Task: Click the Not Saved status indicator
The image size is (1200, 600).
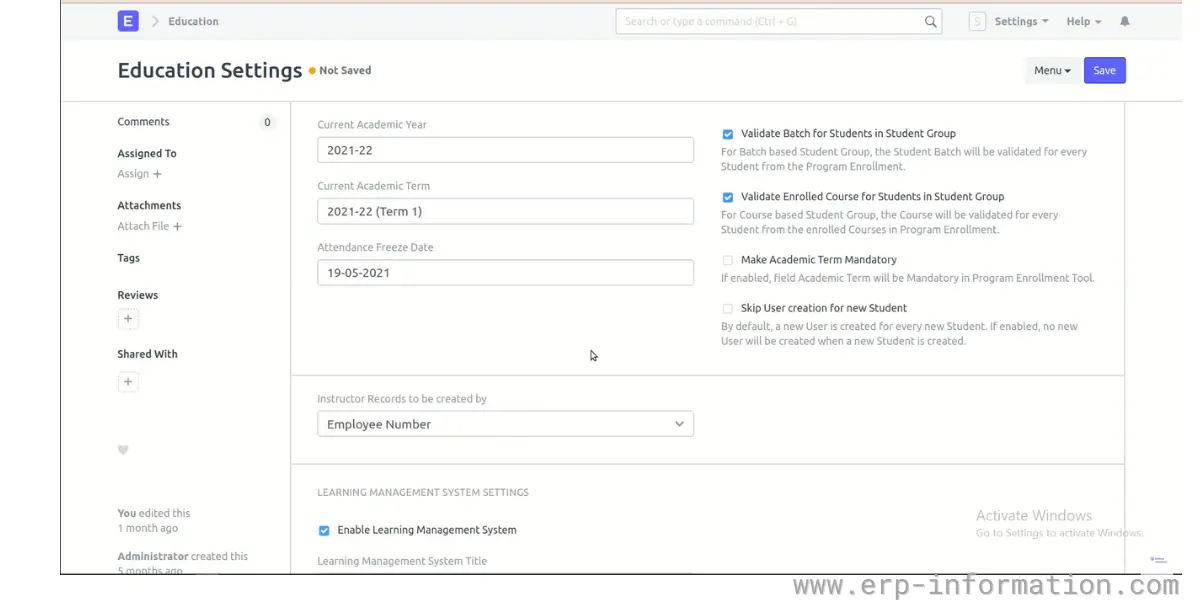Action: [340, 71]
